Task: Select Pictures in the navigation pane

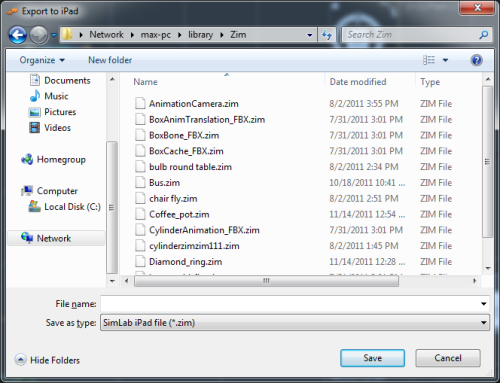Action: [53, 112]
